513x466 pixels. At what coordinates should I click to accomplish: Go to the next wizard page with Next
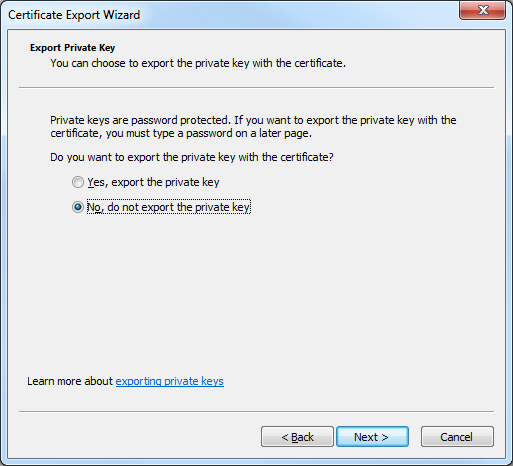point(372,437)
